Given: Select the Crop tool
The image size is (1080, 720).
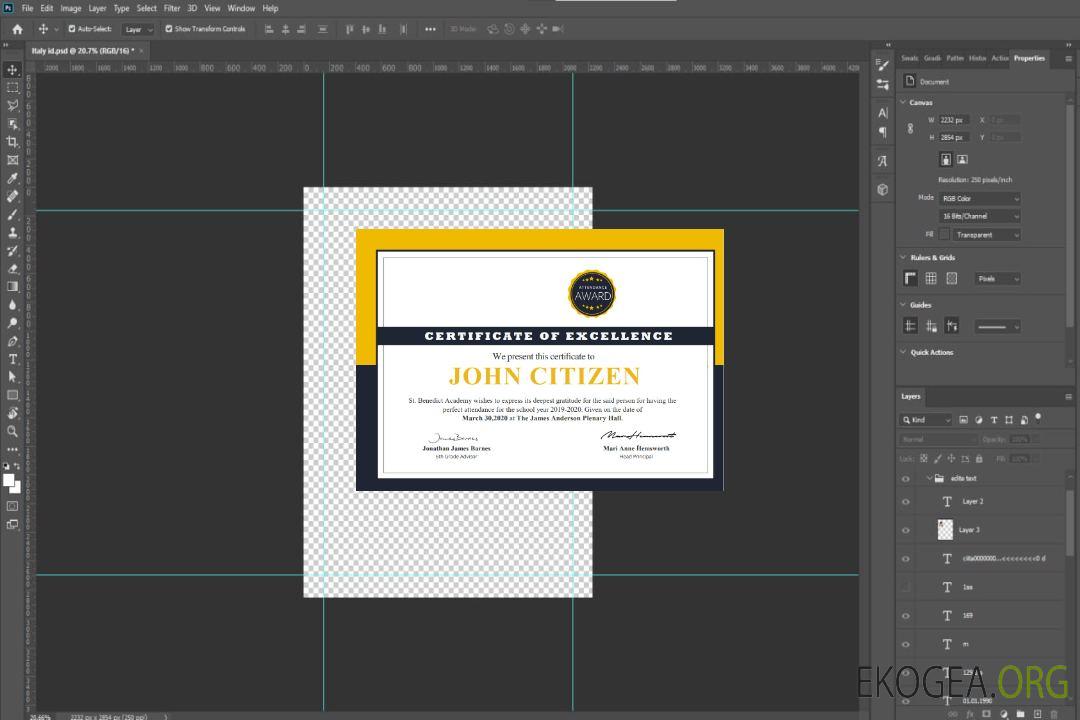Looking at the screenshot, I should tap(13, 142).
